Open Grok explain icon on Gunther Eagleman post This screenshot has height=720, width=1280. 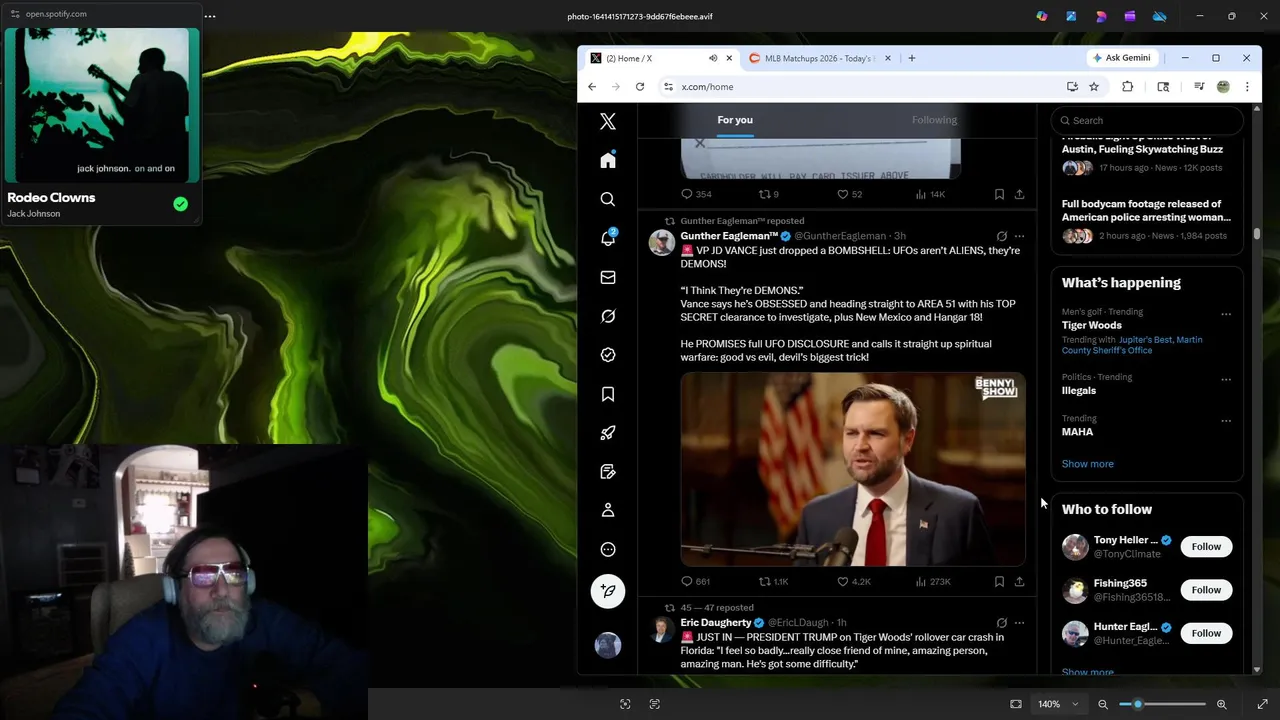1001,236
